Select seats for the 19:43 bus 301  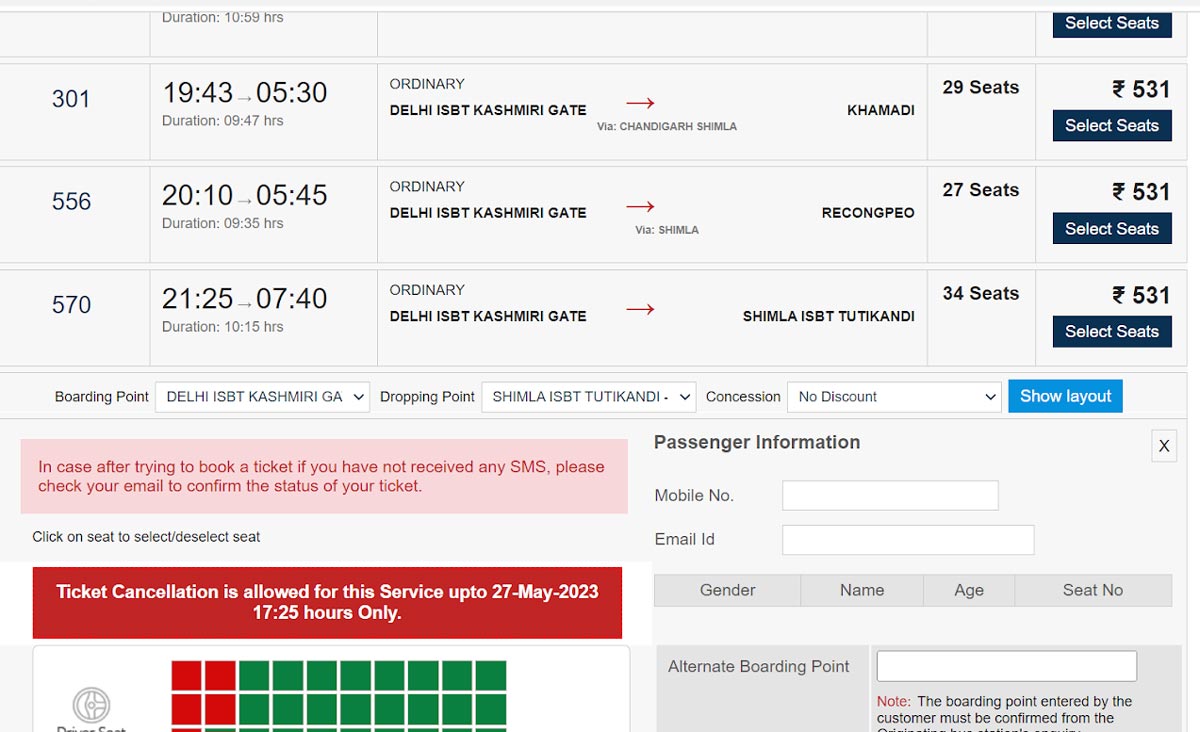click(1111, 126)
